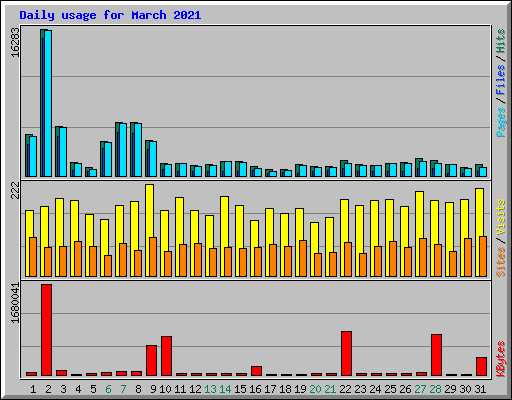This screenshot has width=512, height=400.
Task: Click the day 10 KBytes red bar
Action: pyautogui.click(x=166, y=356)
